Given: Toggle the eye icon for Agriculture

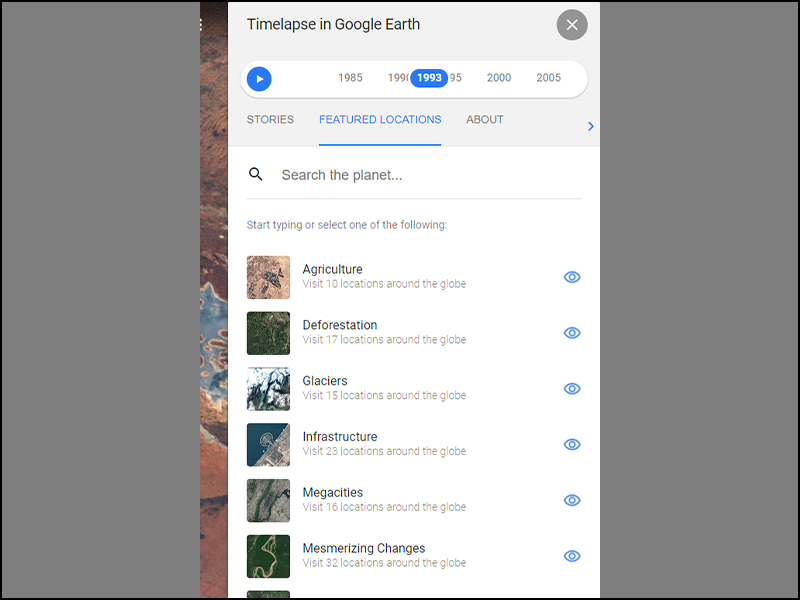Looking at the screenshot, I should pyautogui.click(x=572, y=277).
